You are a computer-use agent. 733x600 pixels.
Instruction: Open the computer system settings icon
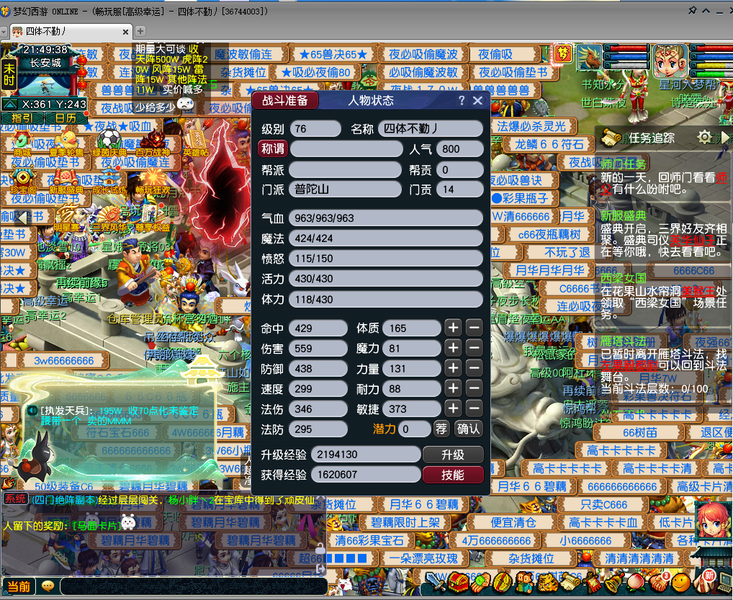(x=724, y=582)
